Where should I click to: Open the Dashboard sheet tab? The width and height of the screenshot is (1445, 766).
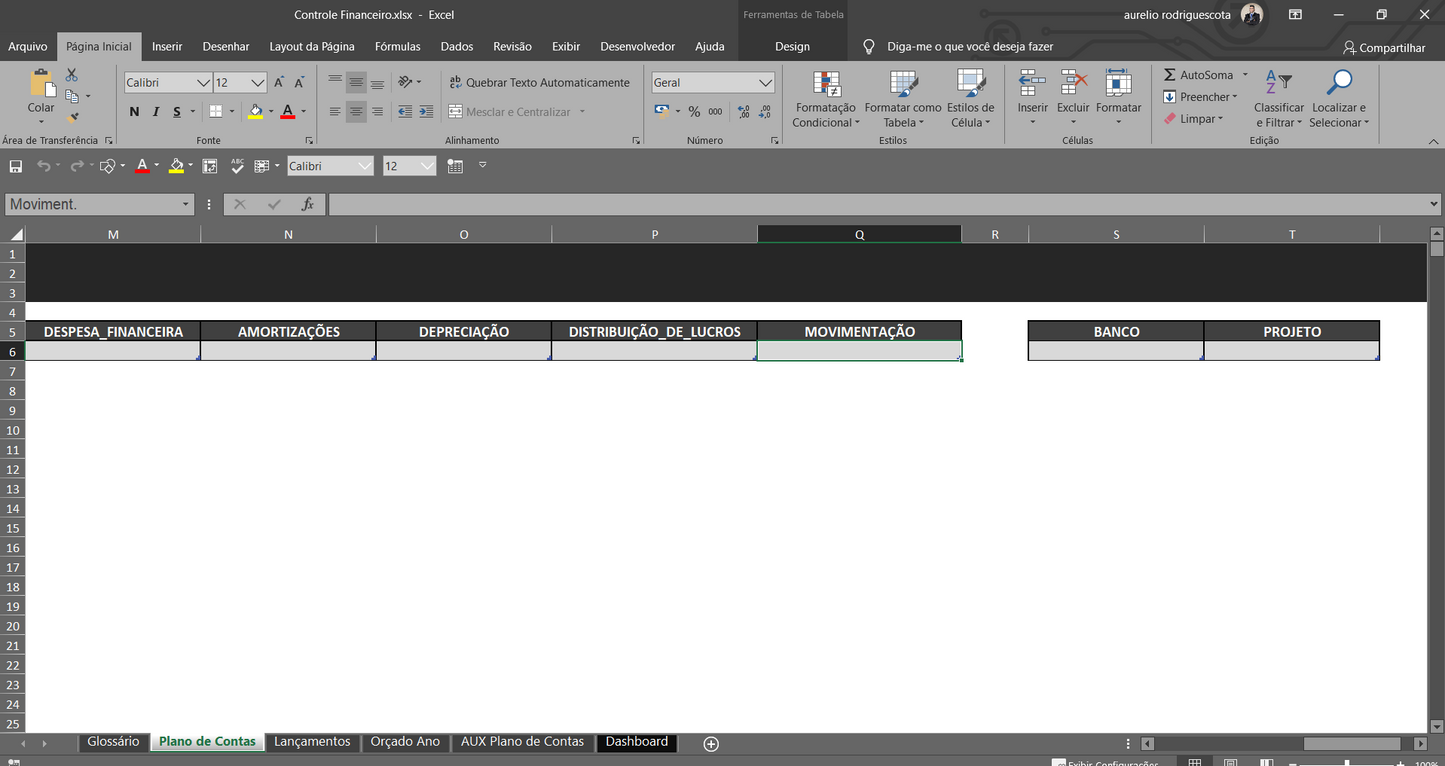click(x=636, y=742)
